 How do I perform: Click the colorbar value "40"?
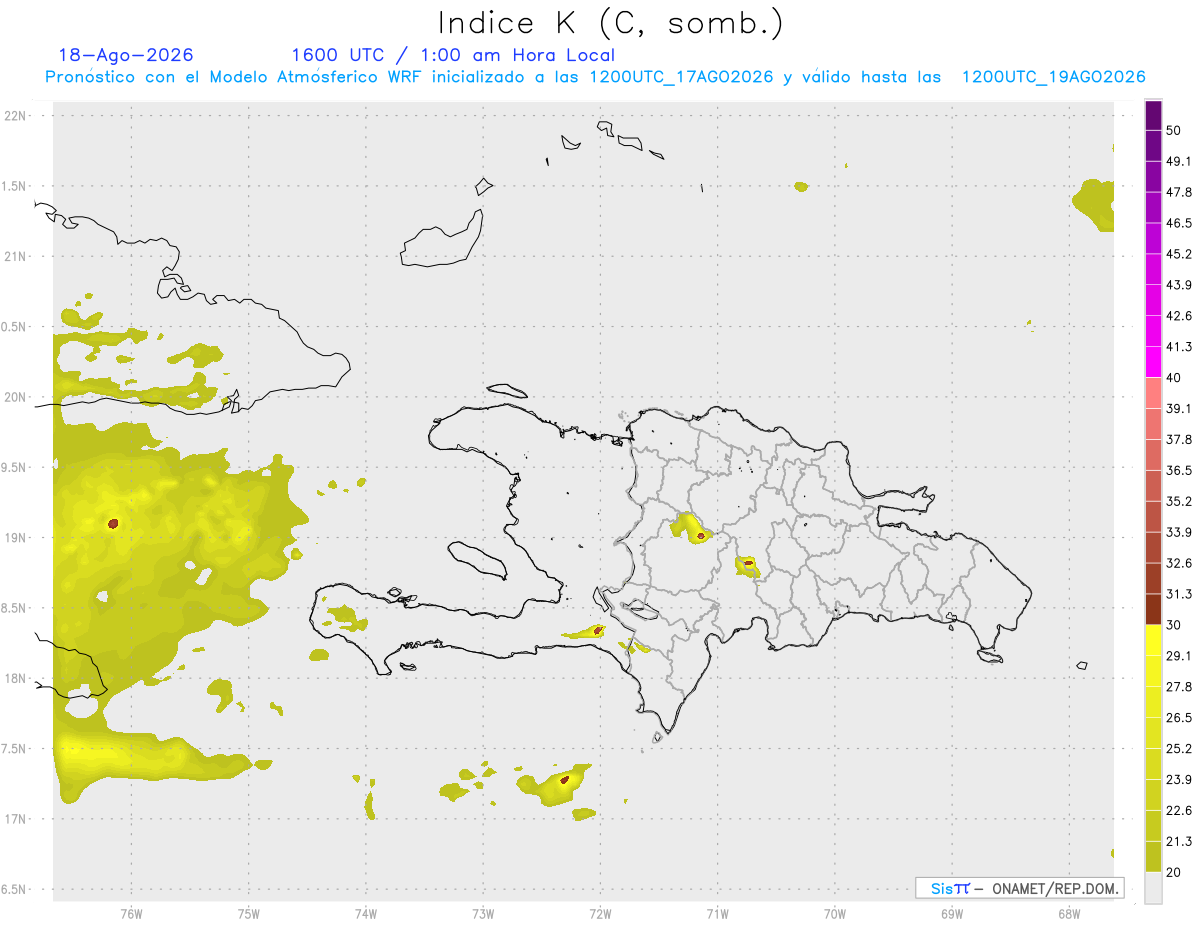tap(1173, 378)
